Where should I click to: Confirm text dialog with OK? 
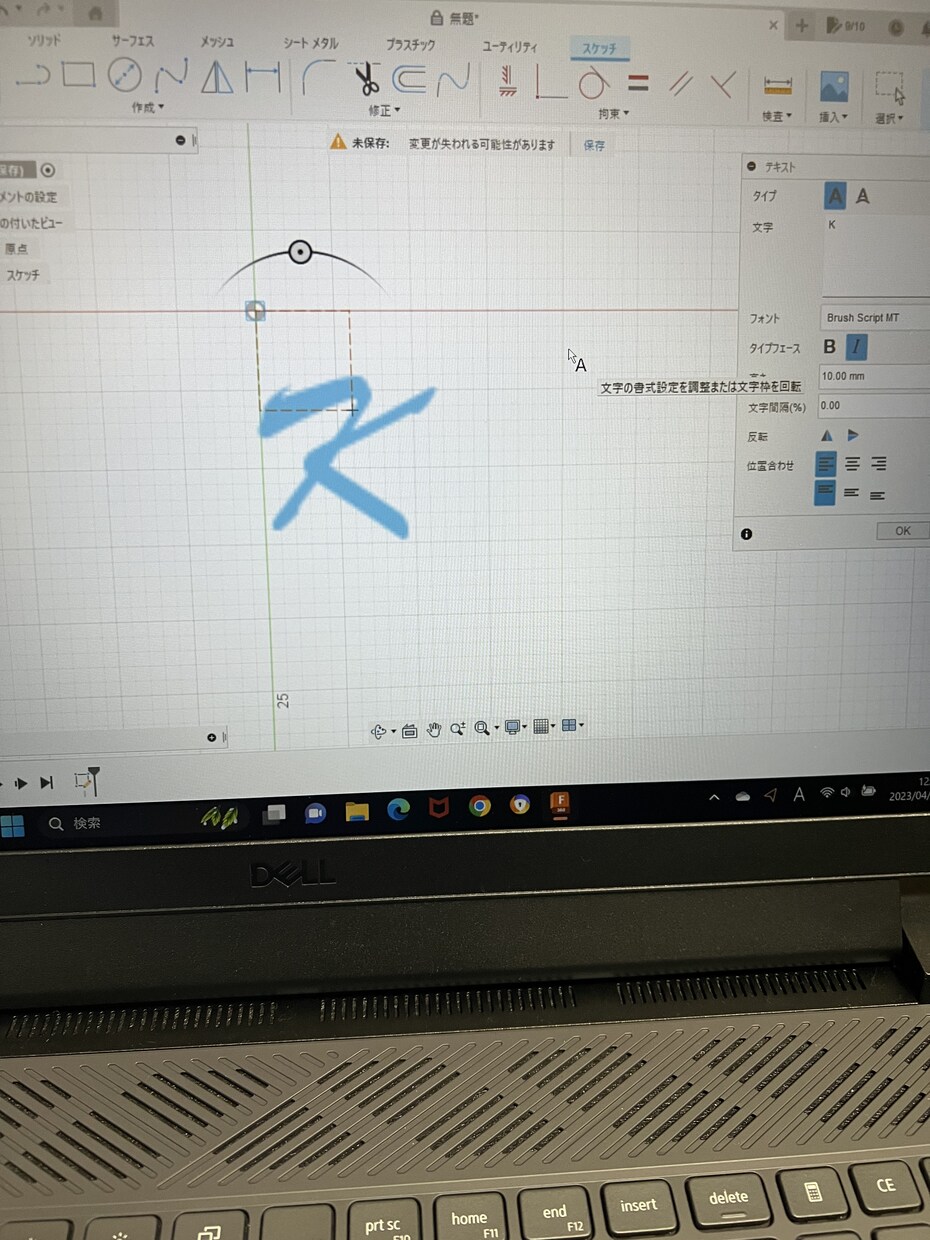(903, 531)
